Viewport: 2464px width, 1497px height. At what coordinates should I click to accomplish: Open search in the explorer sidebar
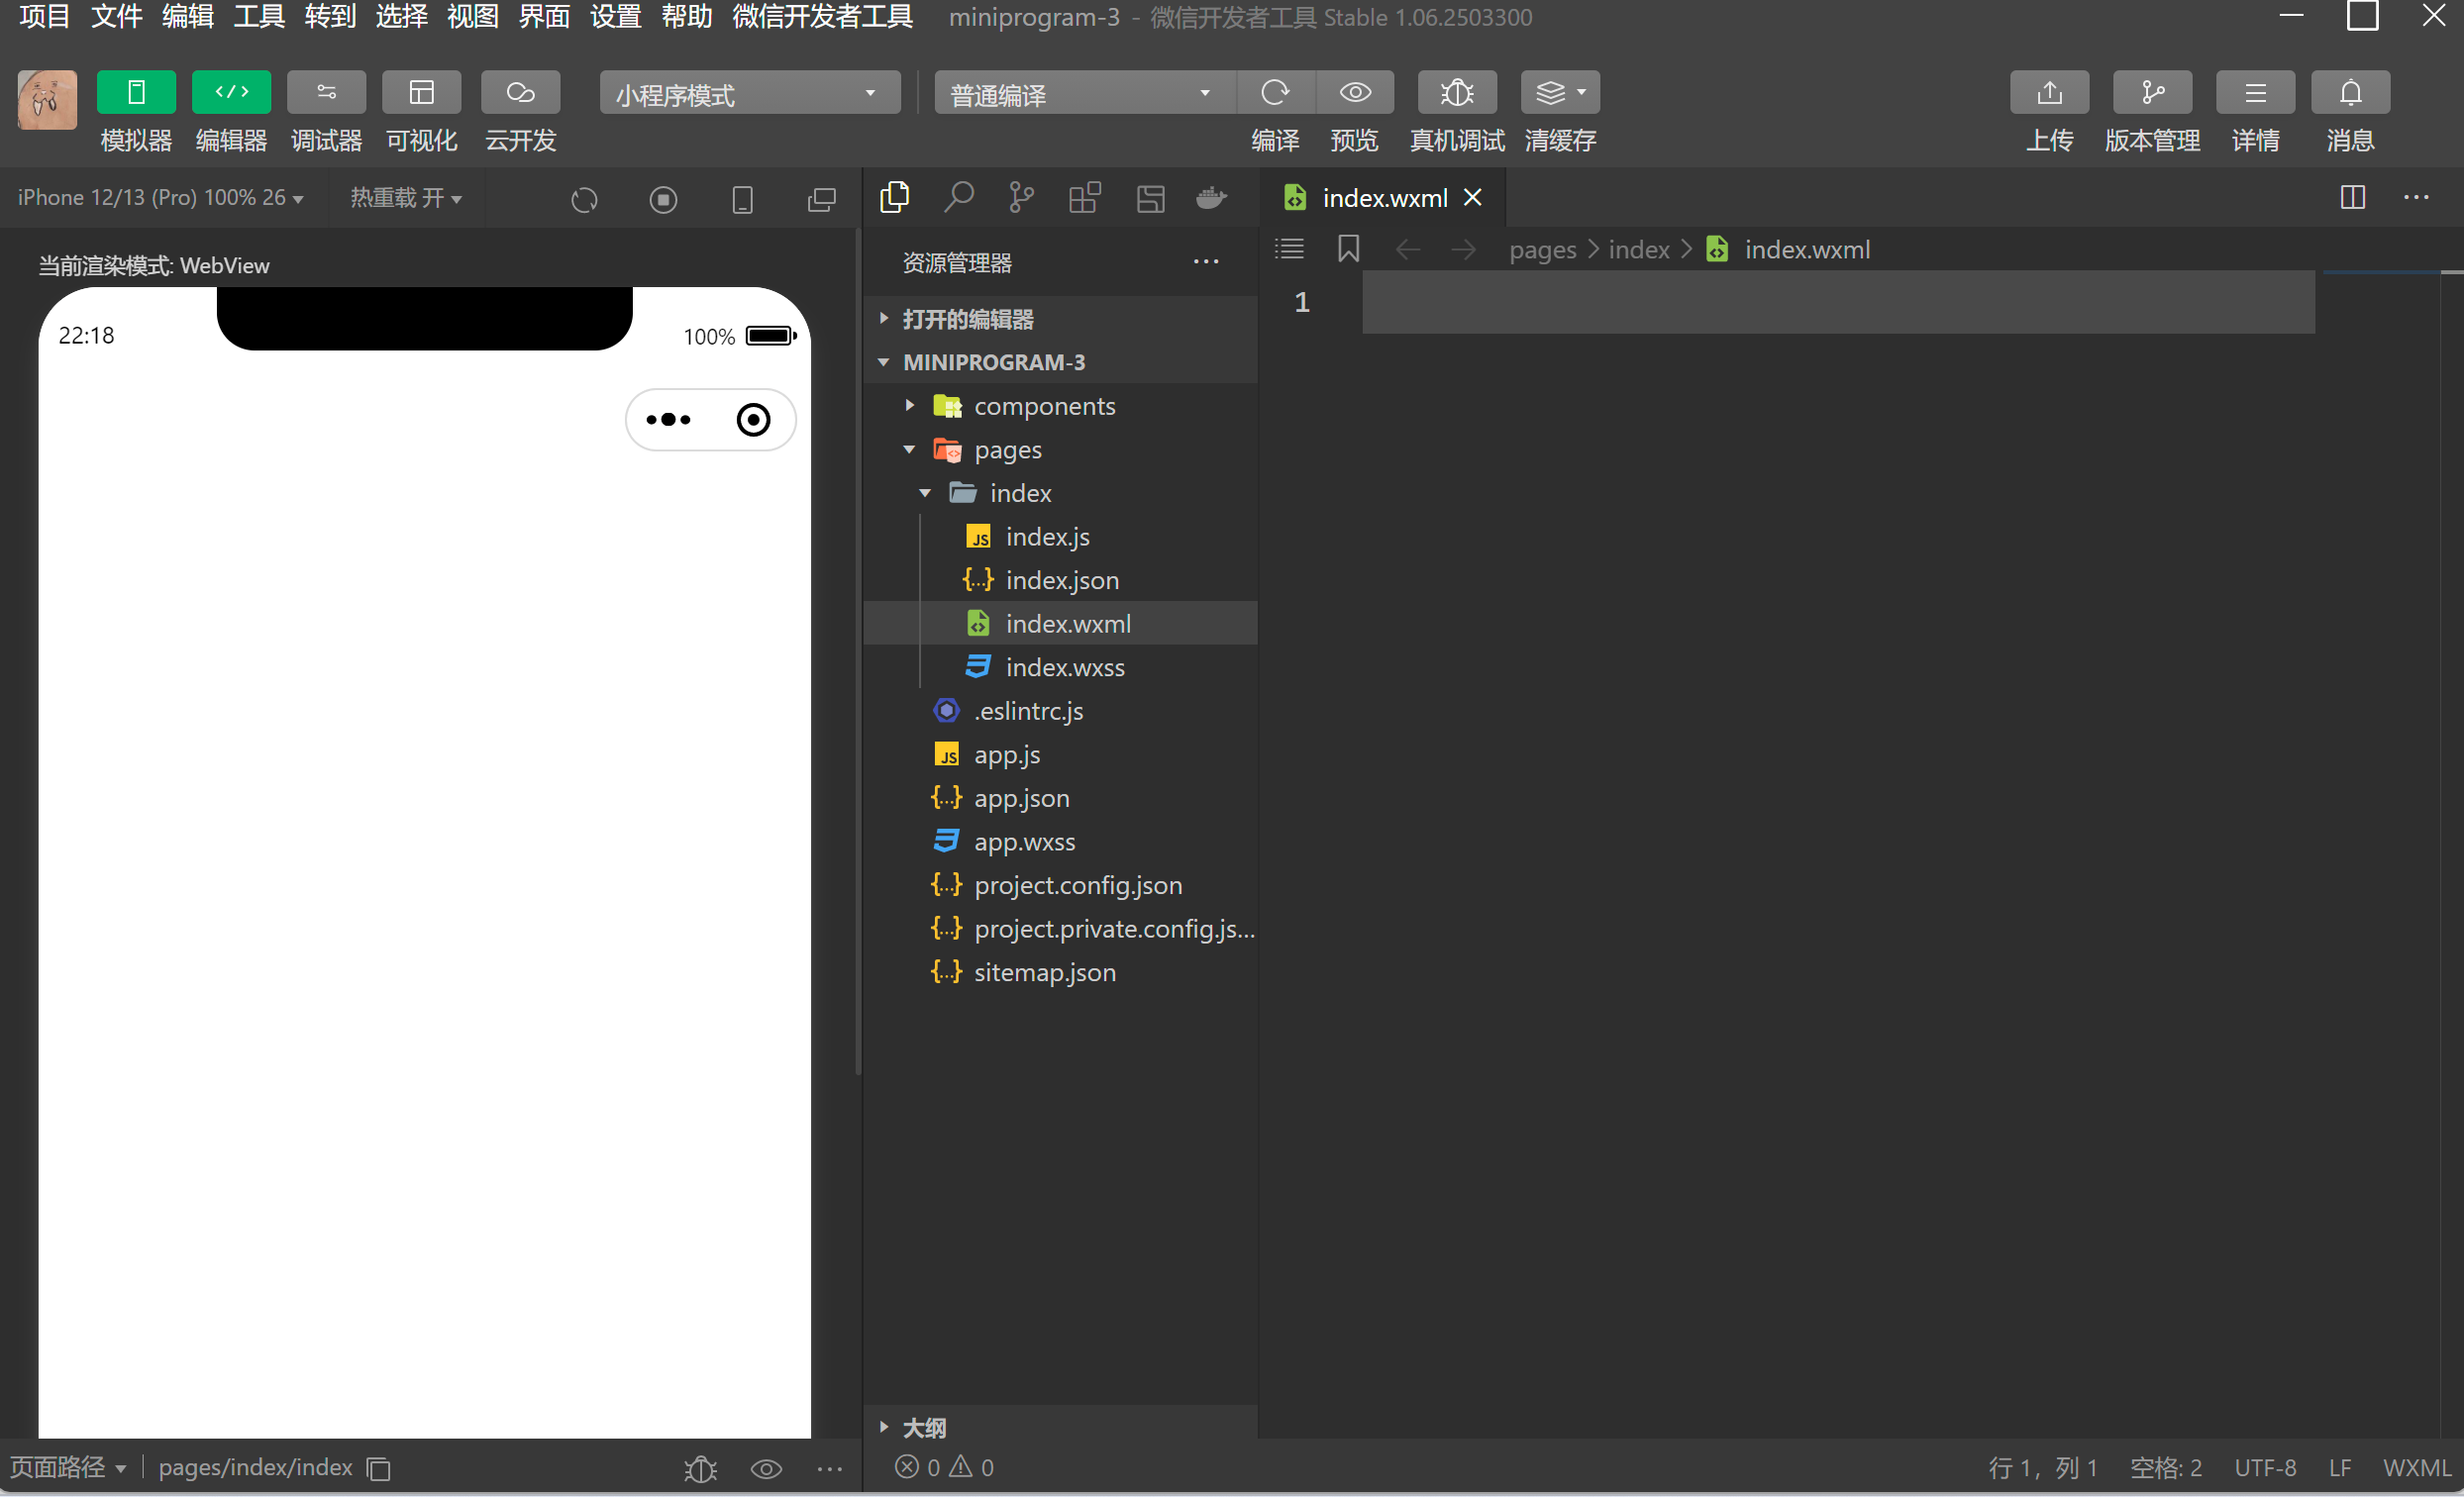click(x=958, y=197)
